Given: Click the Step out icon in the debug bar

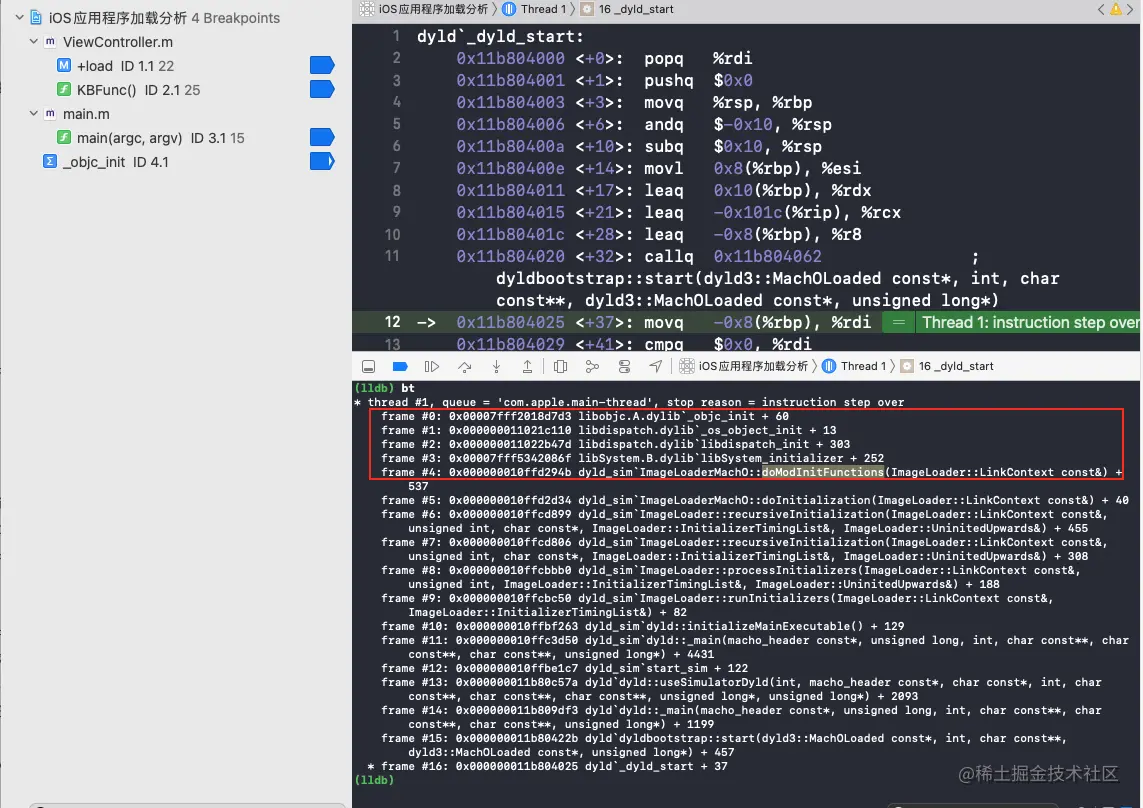Looking at the screenshot, I should pos(527,366).
